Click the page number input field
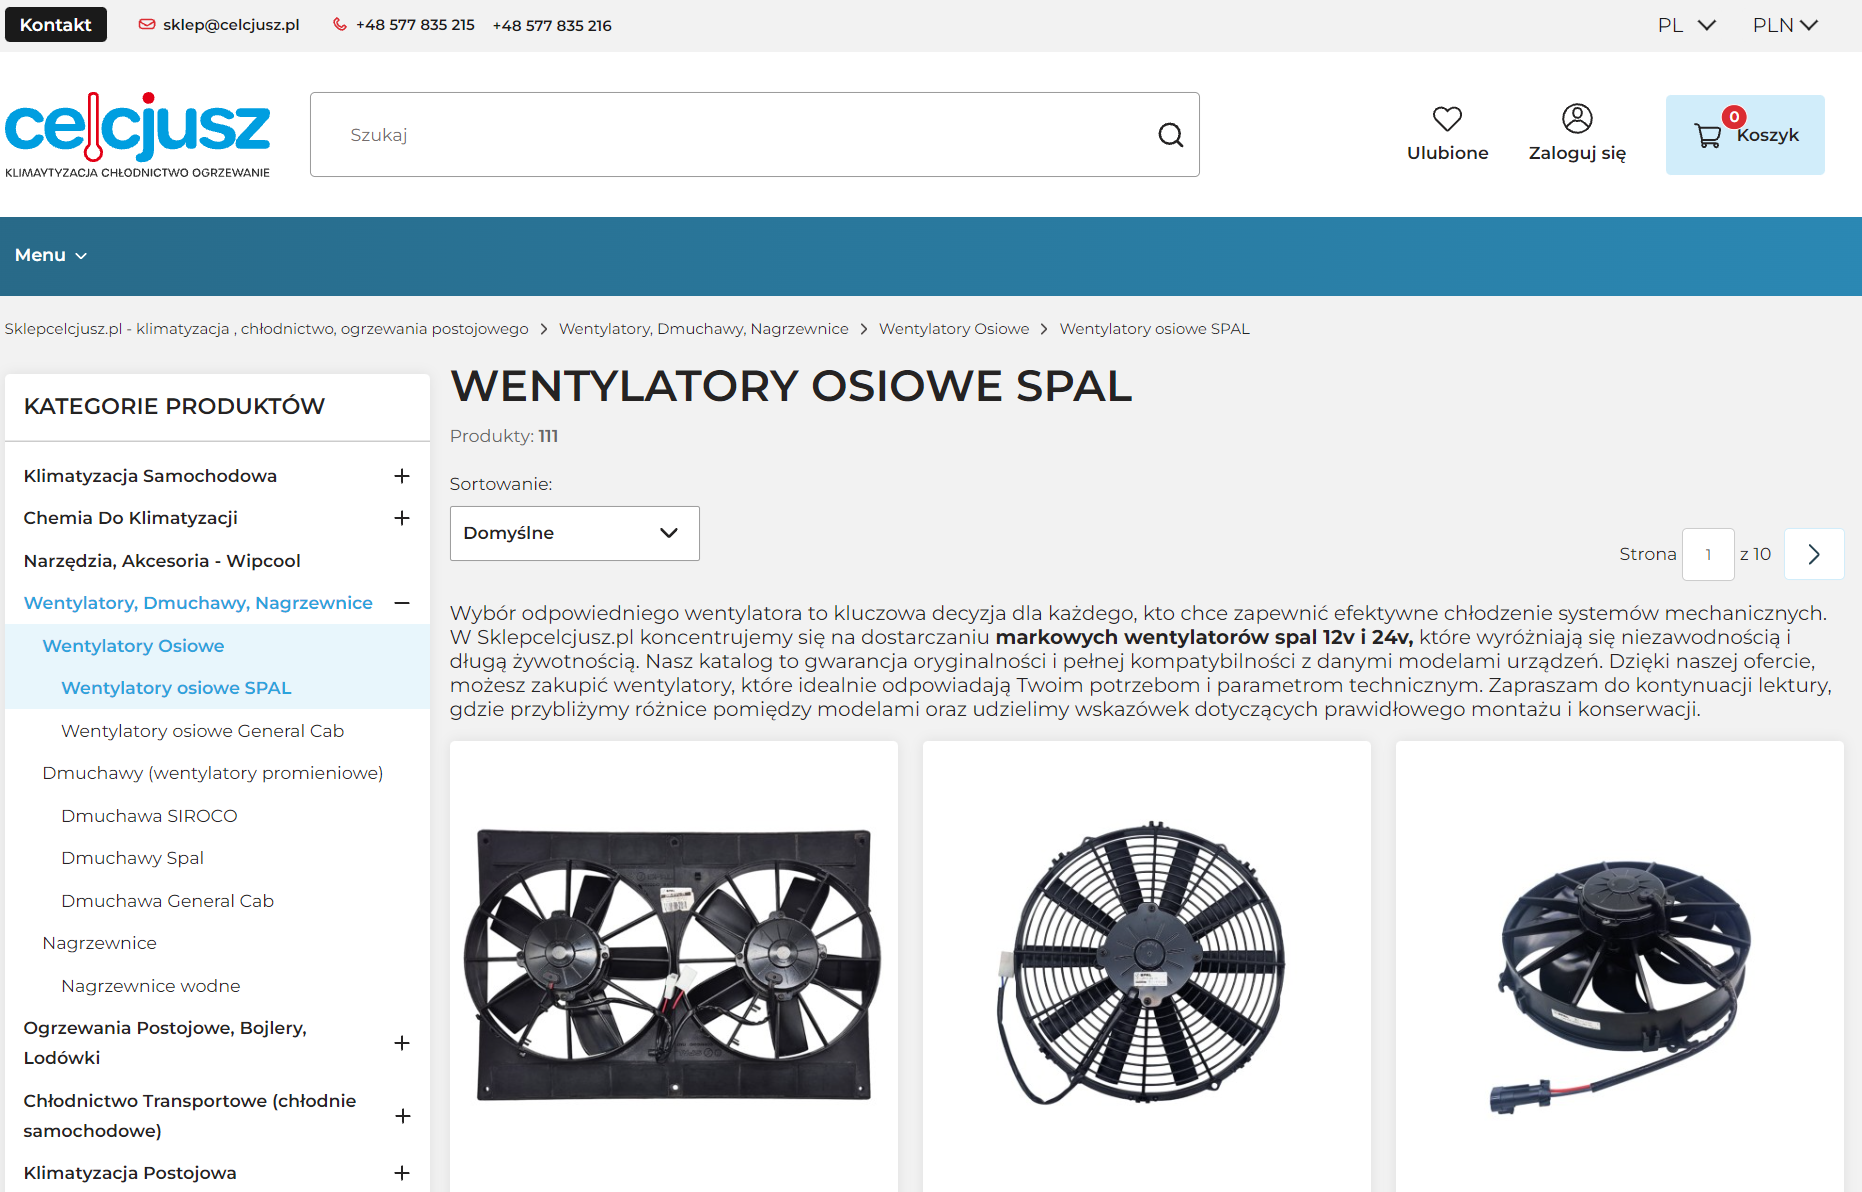Screen dimensions: 1862x1192 1708,554
